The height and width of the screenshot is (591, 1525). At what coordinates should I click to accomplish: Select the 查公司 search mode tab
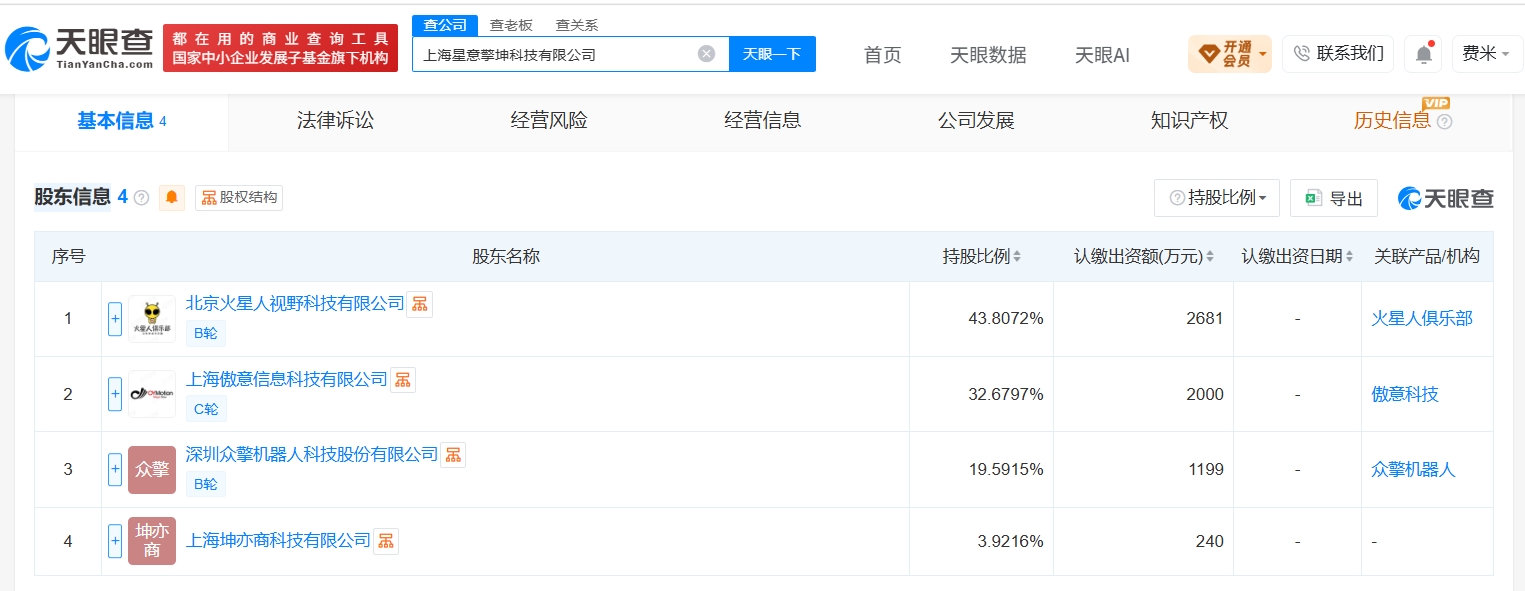coord(445,25)
